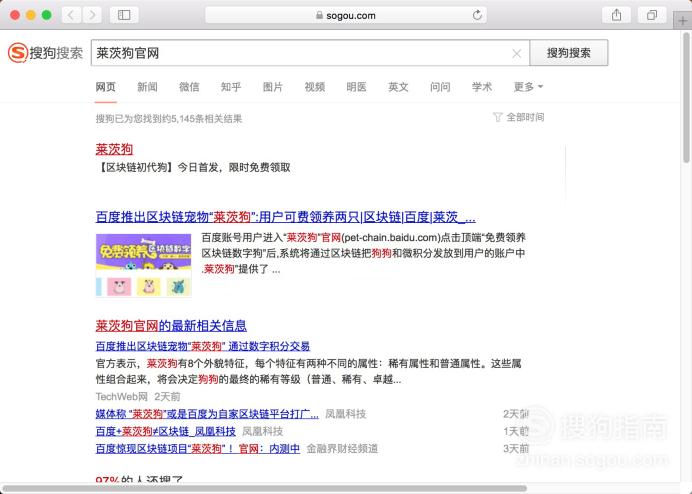Show the Safari sidebar
This screenshot has width=692, height=494.
124,15
